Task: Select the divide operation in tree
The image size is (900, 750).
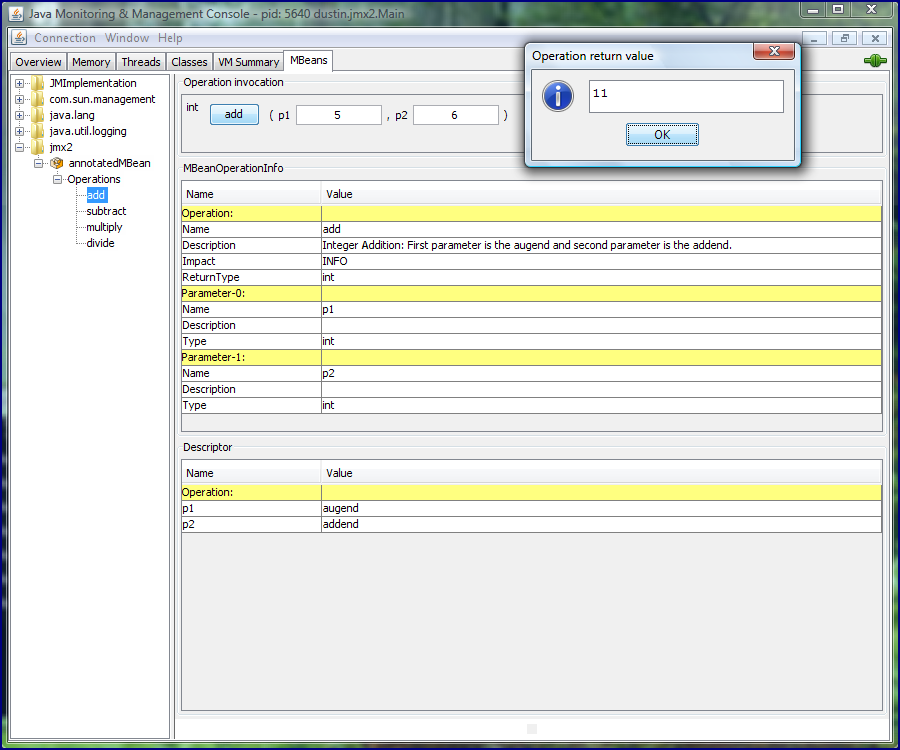Action: coord(100,243)
